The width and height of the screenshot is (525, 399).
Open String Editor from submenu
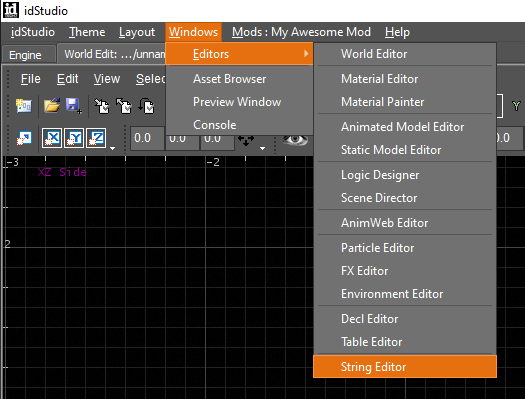pyautogui.click(x=405, y=367)
